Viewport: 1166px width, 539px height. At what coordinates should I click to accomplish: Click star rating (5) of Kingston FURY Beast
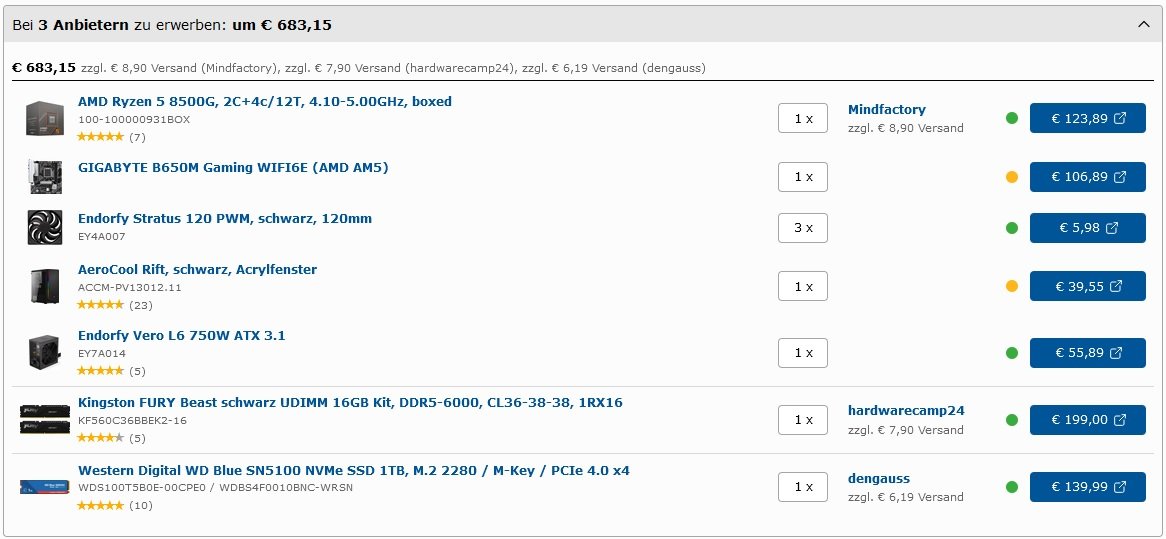112,438
